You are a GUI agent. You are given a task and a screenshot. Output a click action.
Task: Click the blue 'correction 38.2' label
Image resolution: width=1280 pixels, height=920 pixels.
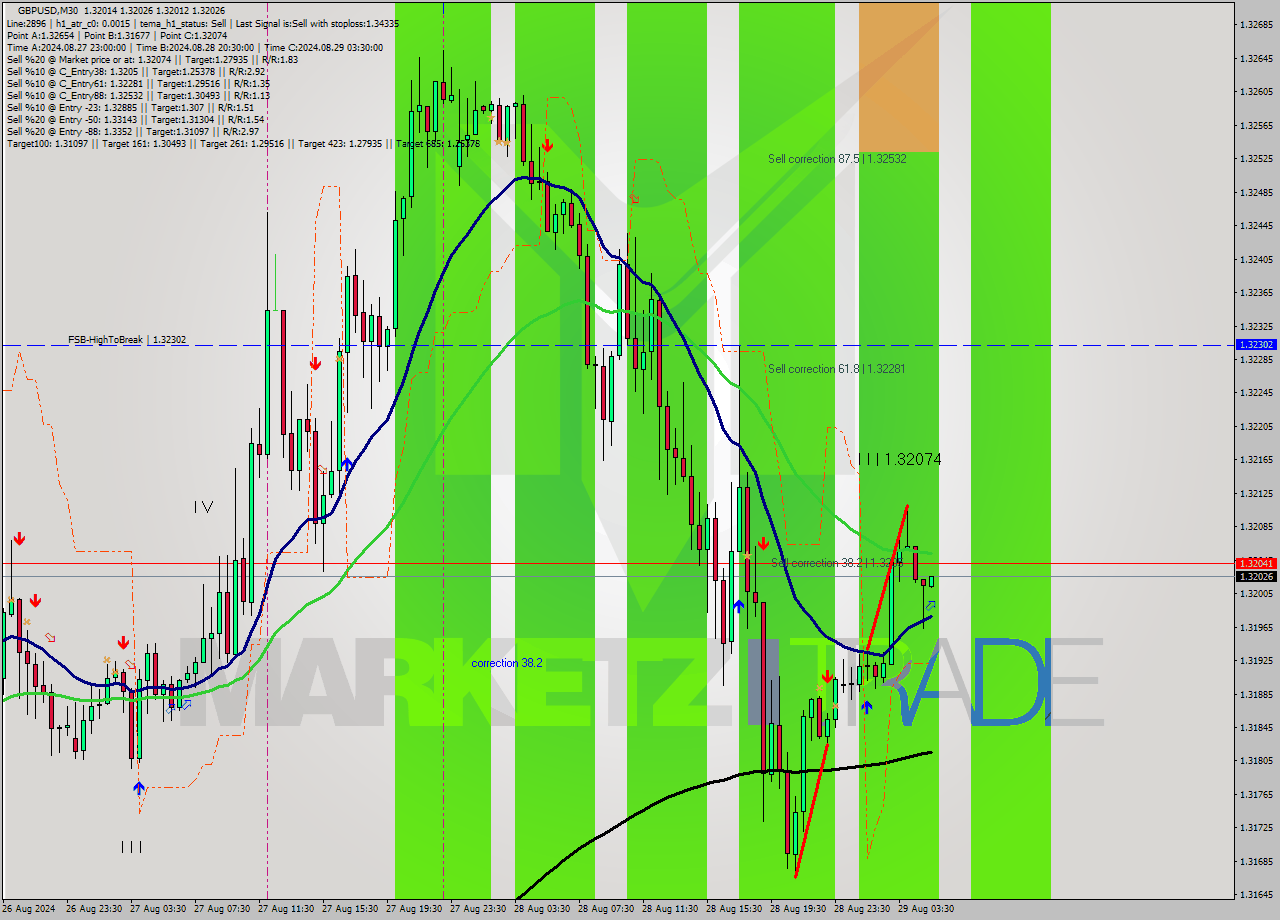(507, 663)
